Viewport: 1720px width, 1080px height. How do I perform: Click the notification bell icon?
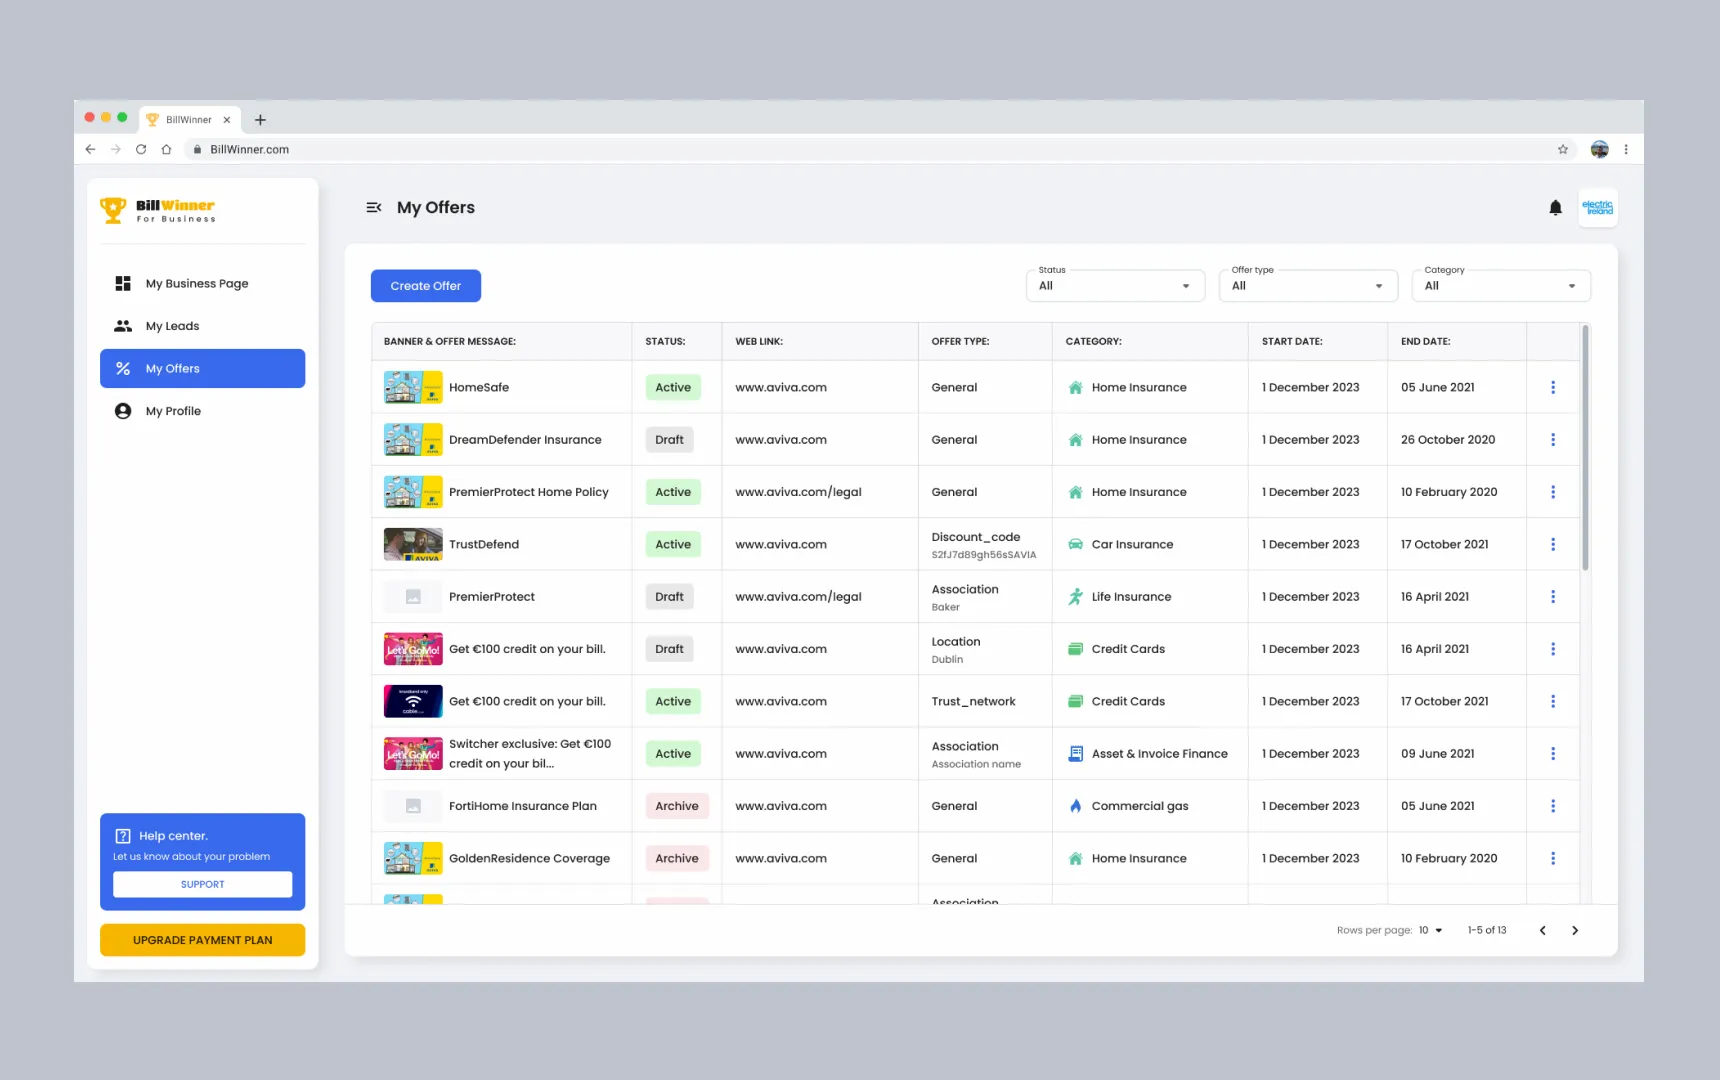click(x=1555, y=208)
